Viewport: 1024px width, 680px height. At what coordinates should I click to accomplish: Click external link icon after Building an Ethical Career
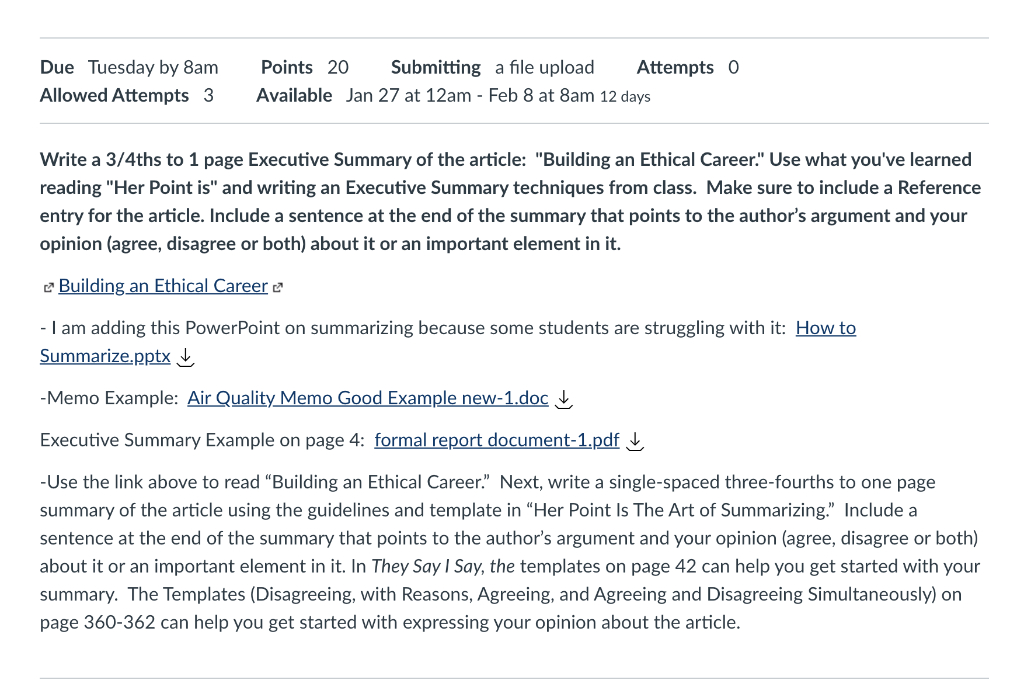tap(278, 287)
